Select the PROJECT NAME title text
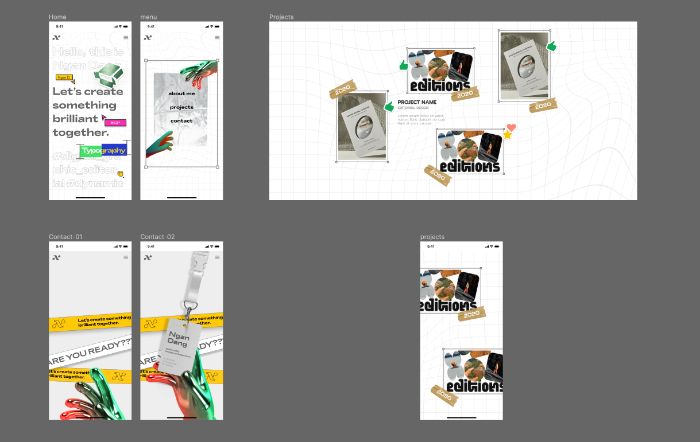 coord(417,102)
